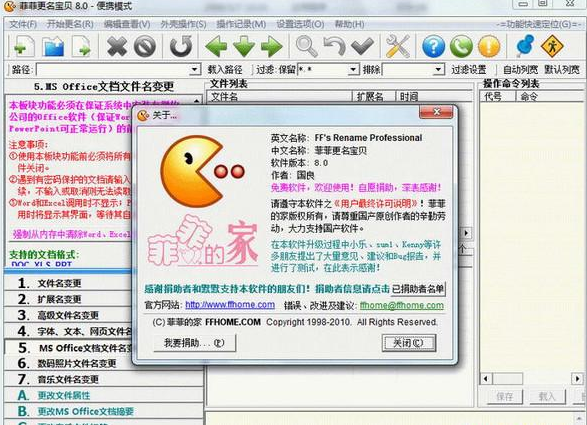Click the add file icon with green plus
Screen dimensions: 587x425
coord(24,46)
